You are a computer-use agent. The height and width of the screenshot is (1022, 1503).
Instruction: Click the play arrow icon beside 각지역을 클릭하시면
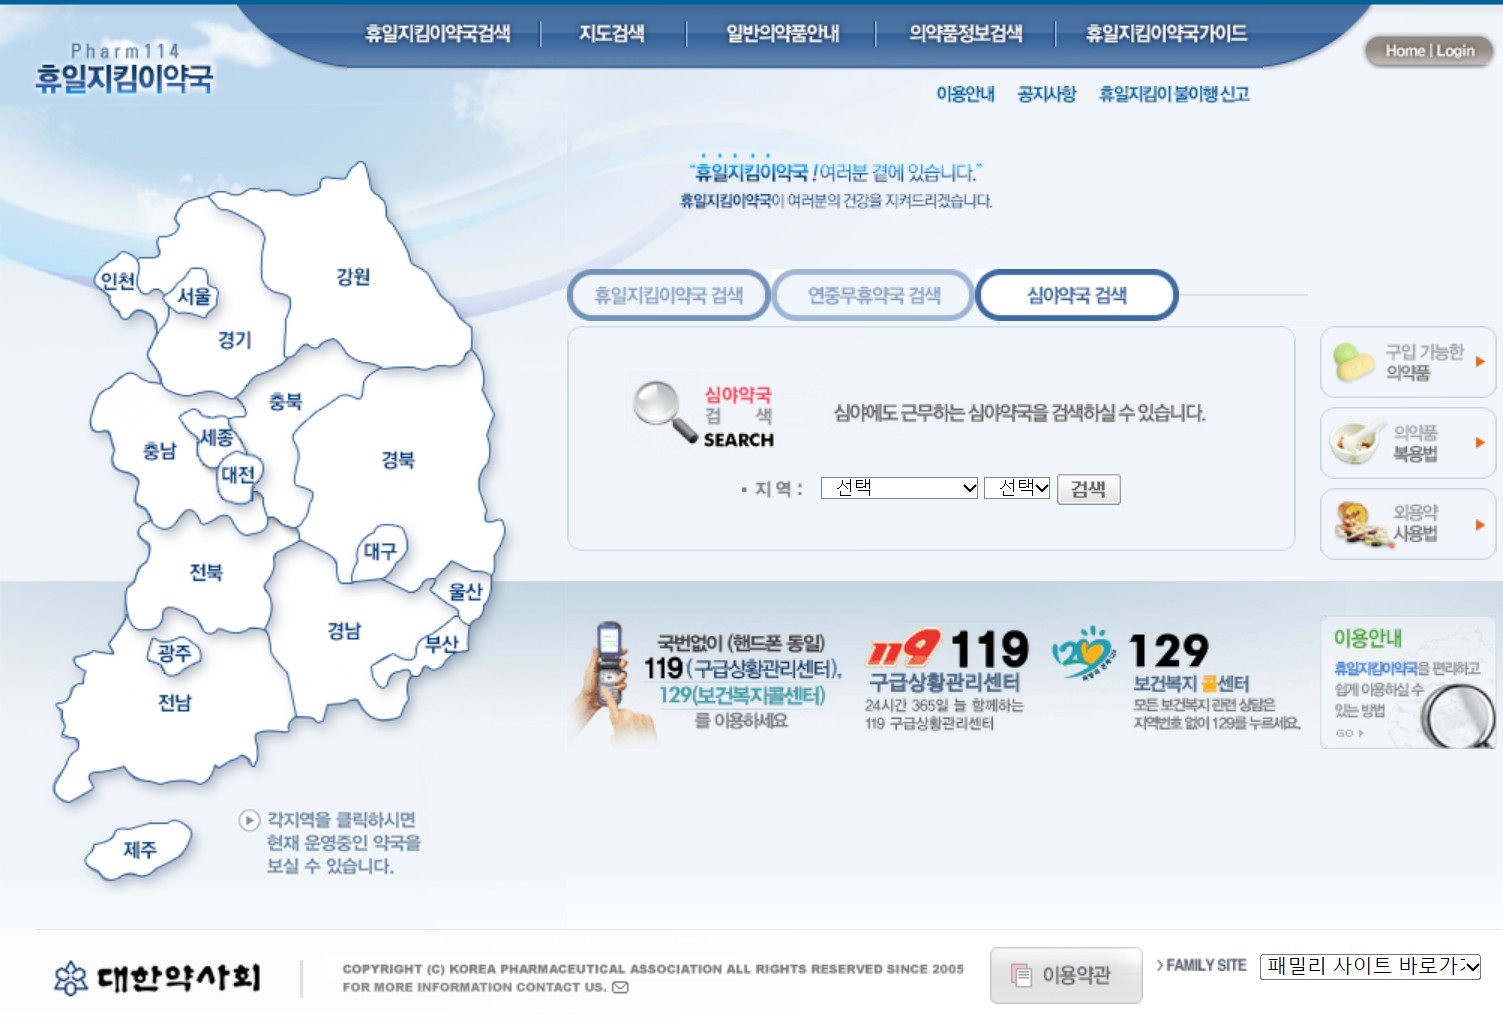click(249, 820)
